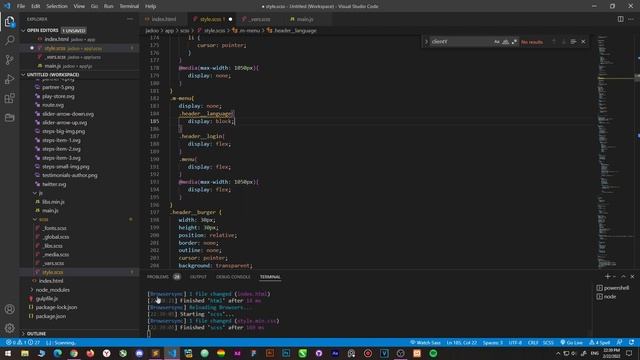Toggle Use Regular Expression in find widget
The width and height of the screenshot is (640, 360).
pyautogui.click(x=514, y=42)
